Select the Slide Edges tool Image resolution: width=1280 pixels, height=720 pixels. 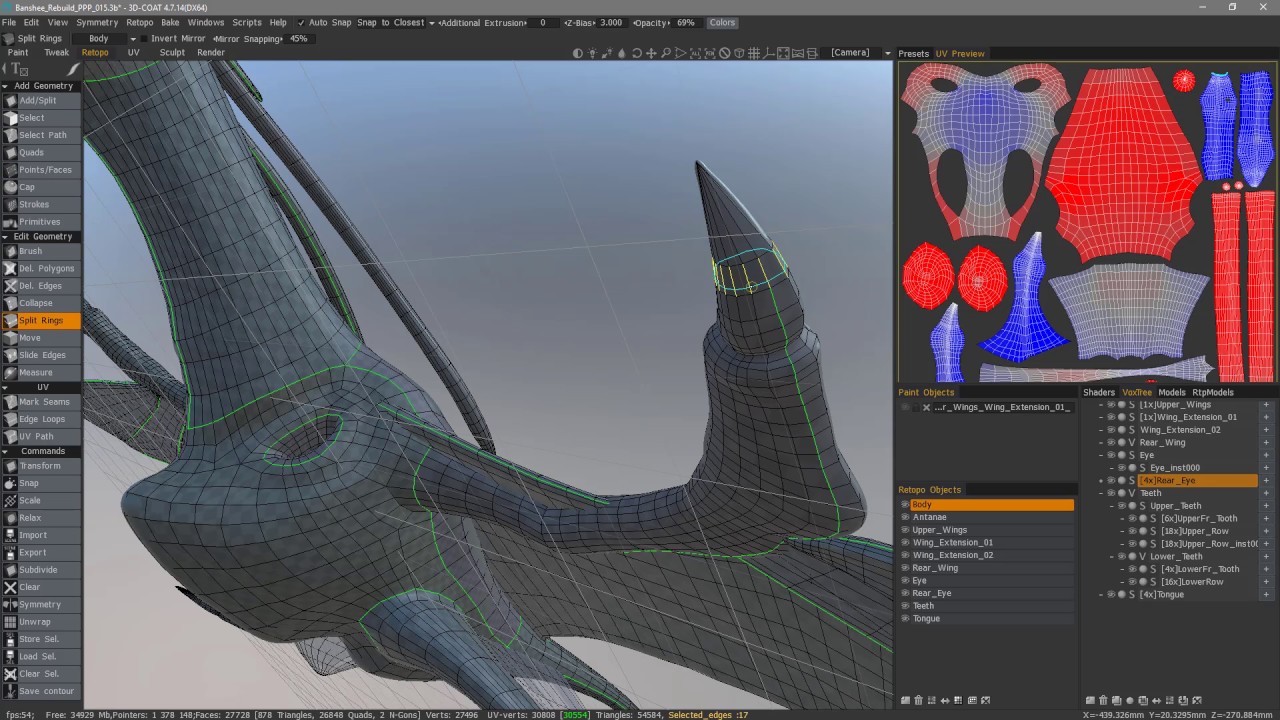(x=41, y=355)
